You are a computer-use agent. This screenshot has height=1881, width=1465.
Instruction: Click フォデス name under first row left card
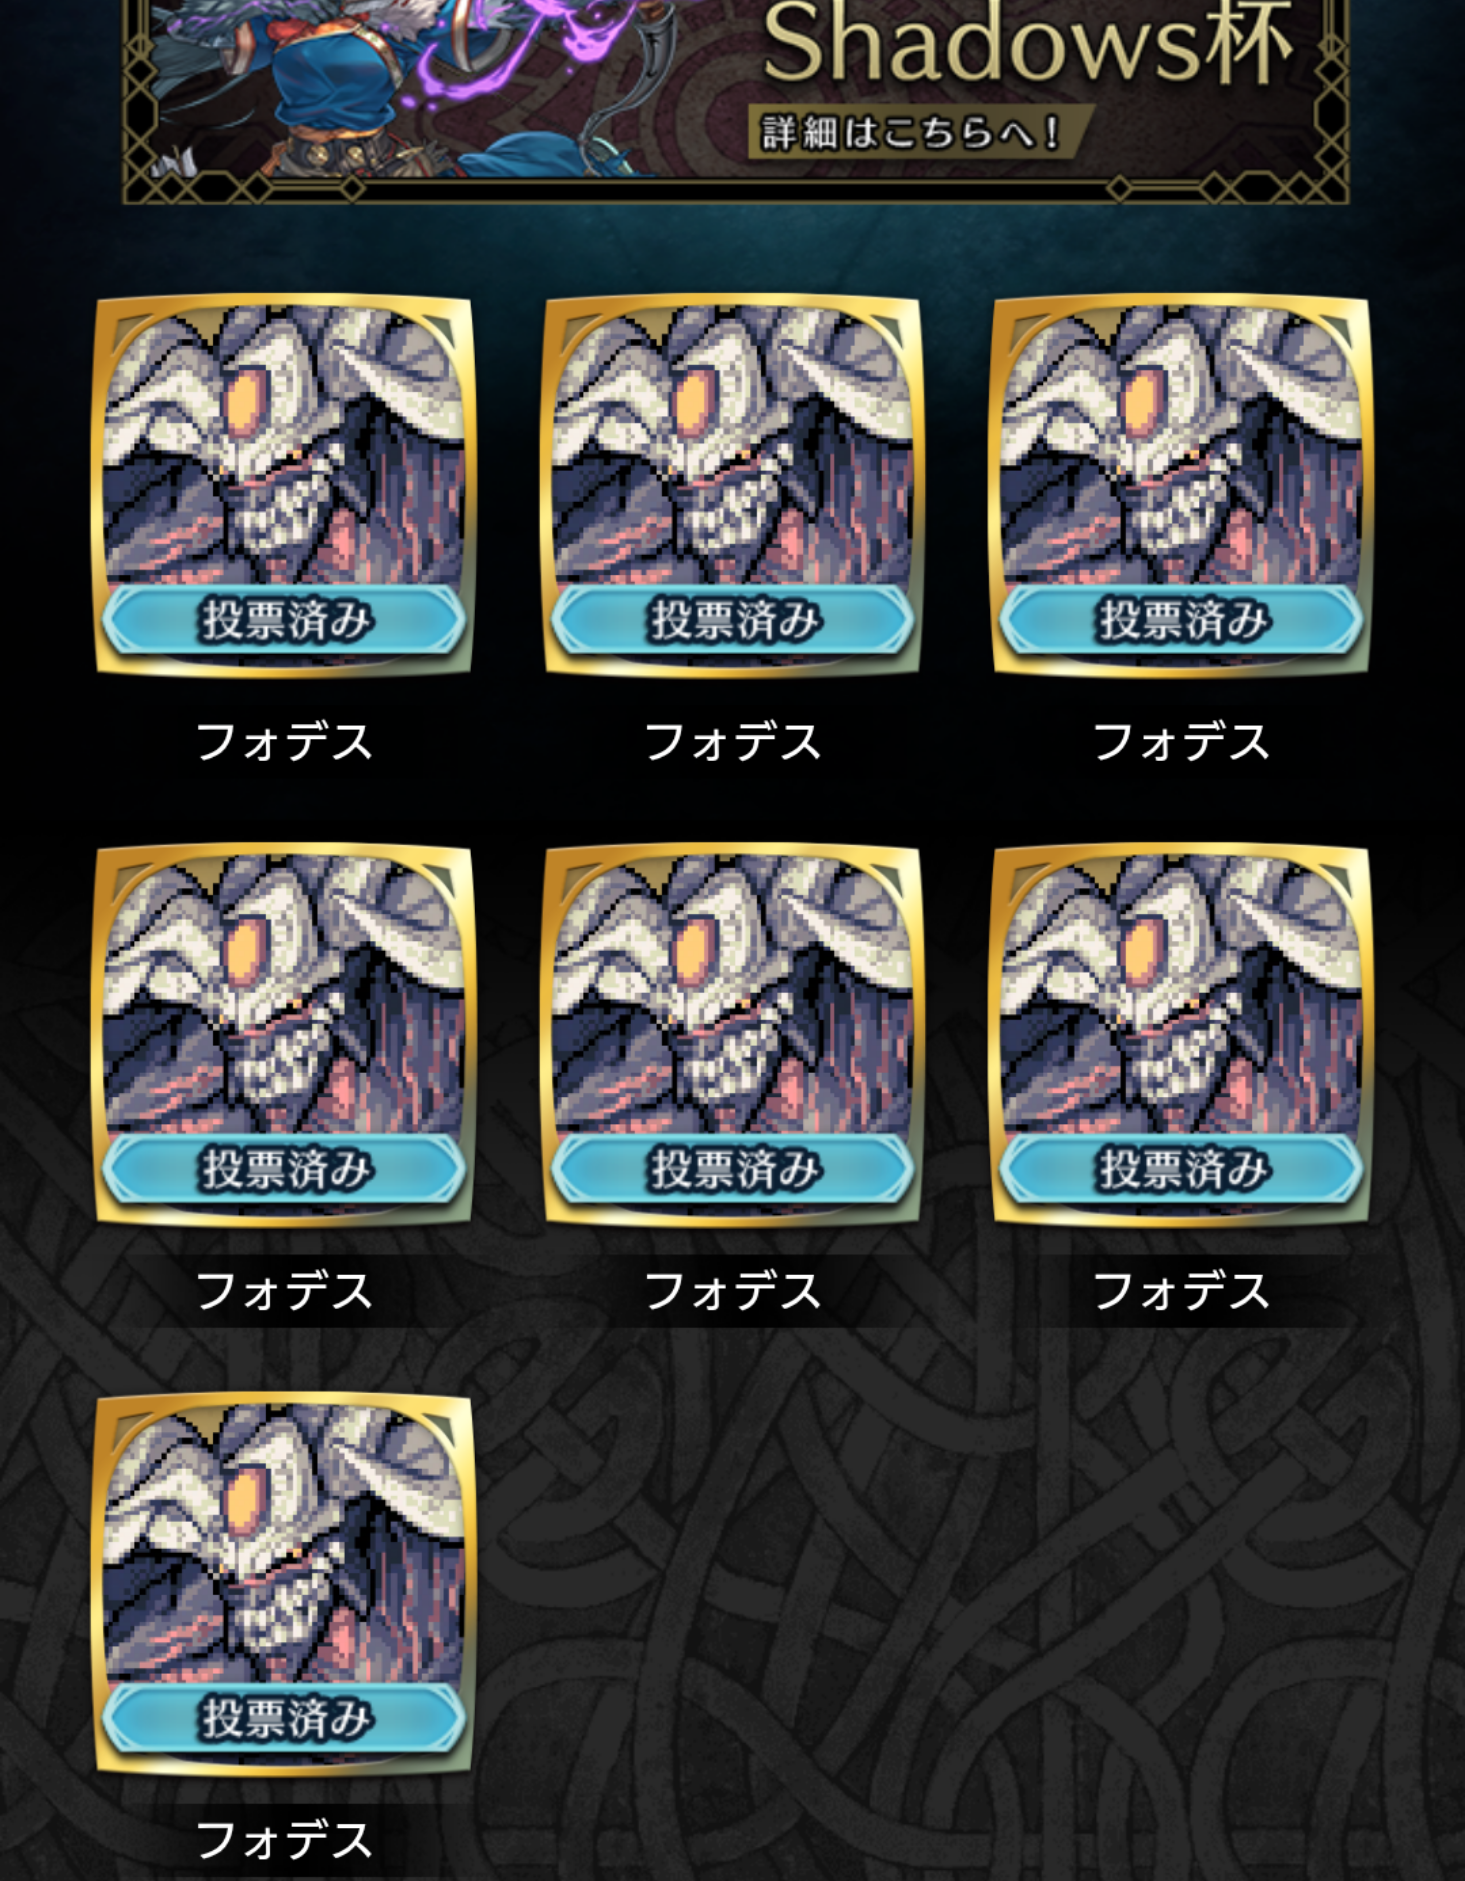click(284, 742)
